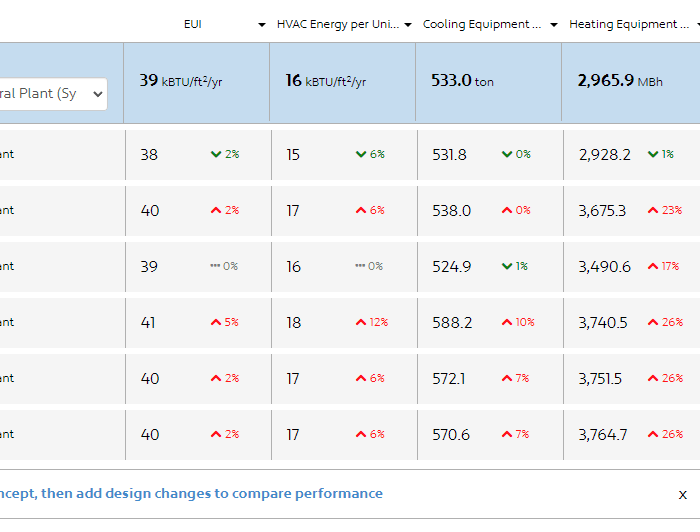Click red up arrow beside 10% cooling change

click(x=507, y=323)
